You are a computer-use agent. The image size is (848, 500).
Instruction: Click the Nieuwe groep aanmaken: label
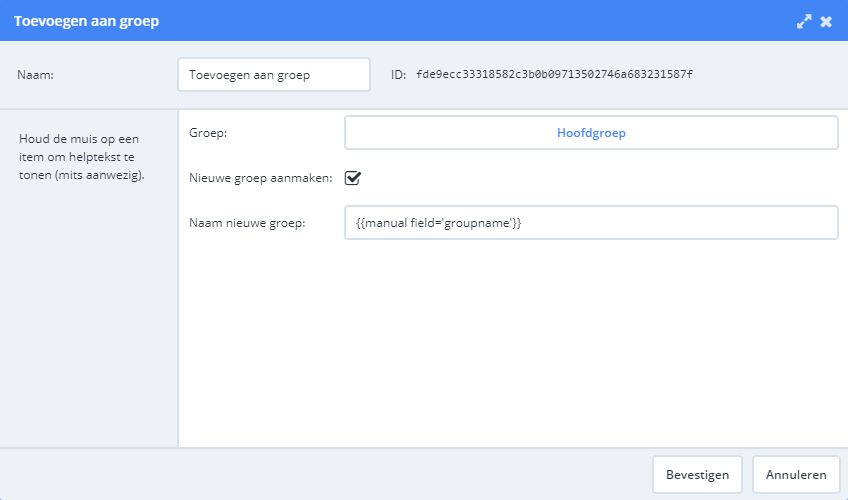pyautogui.click(x=261, y=178)
